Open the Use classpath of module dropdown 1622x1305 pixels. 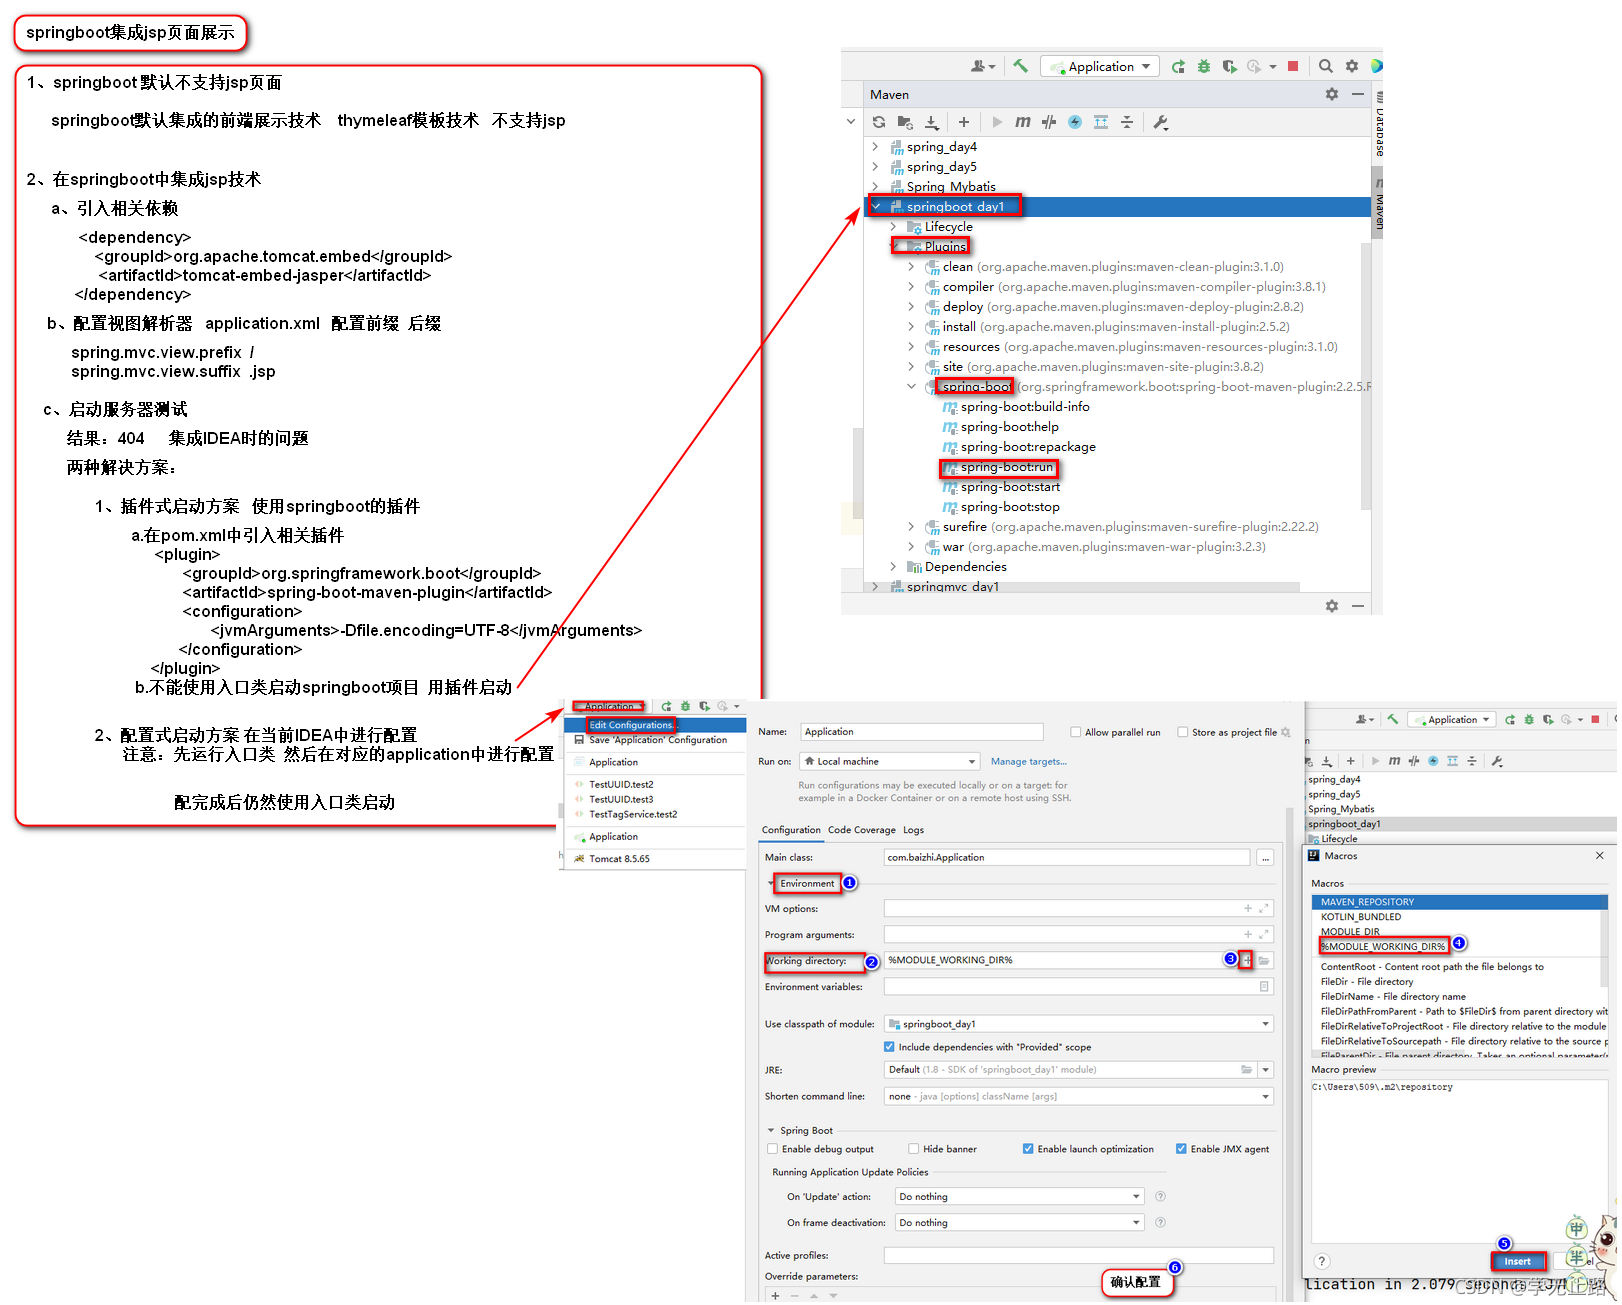coord(1078,1024)
